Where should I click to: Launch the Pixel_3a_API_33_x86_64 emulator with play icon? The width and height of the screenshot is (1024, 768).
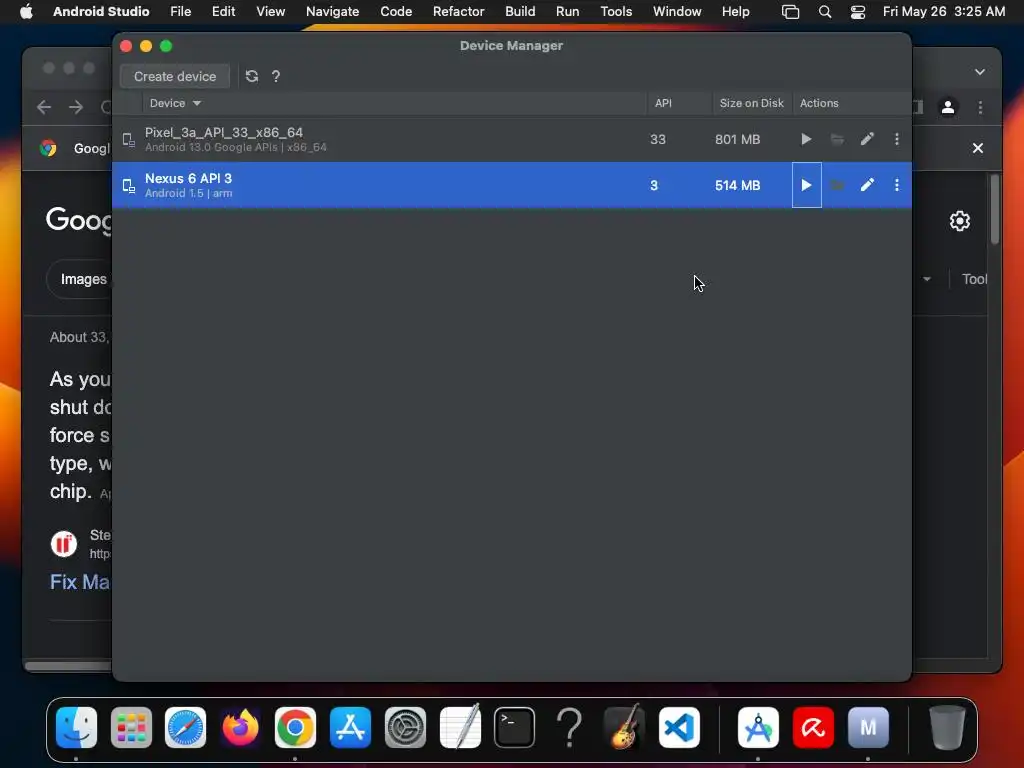point(806,139)
